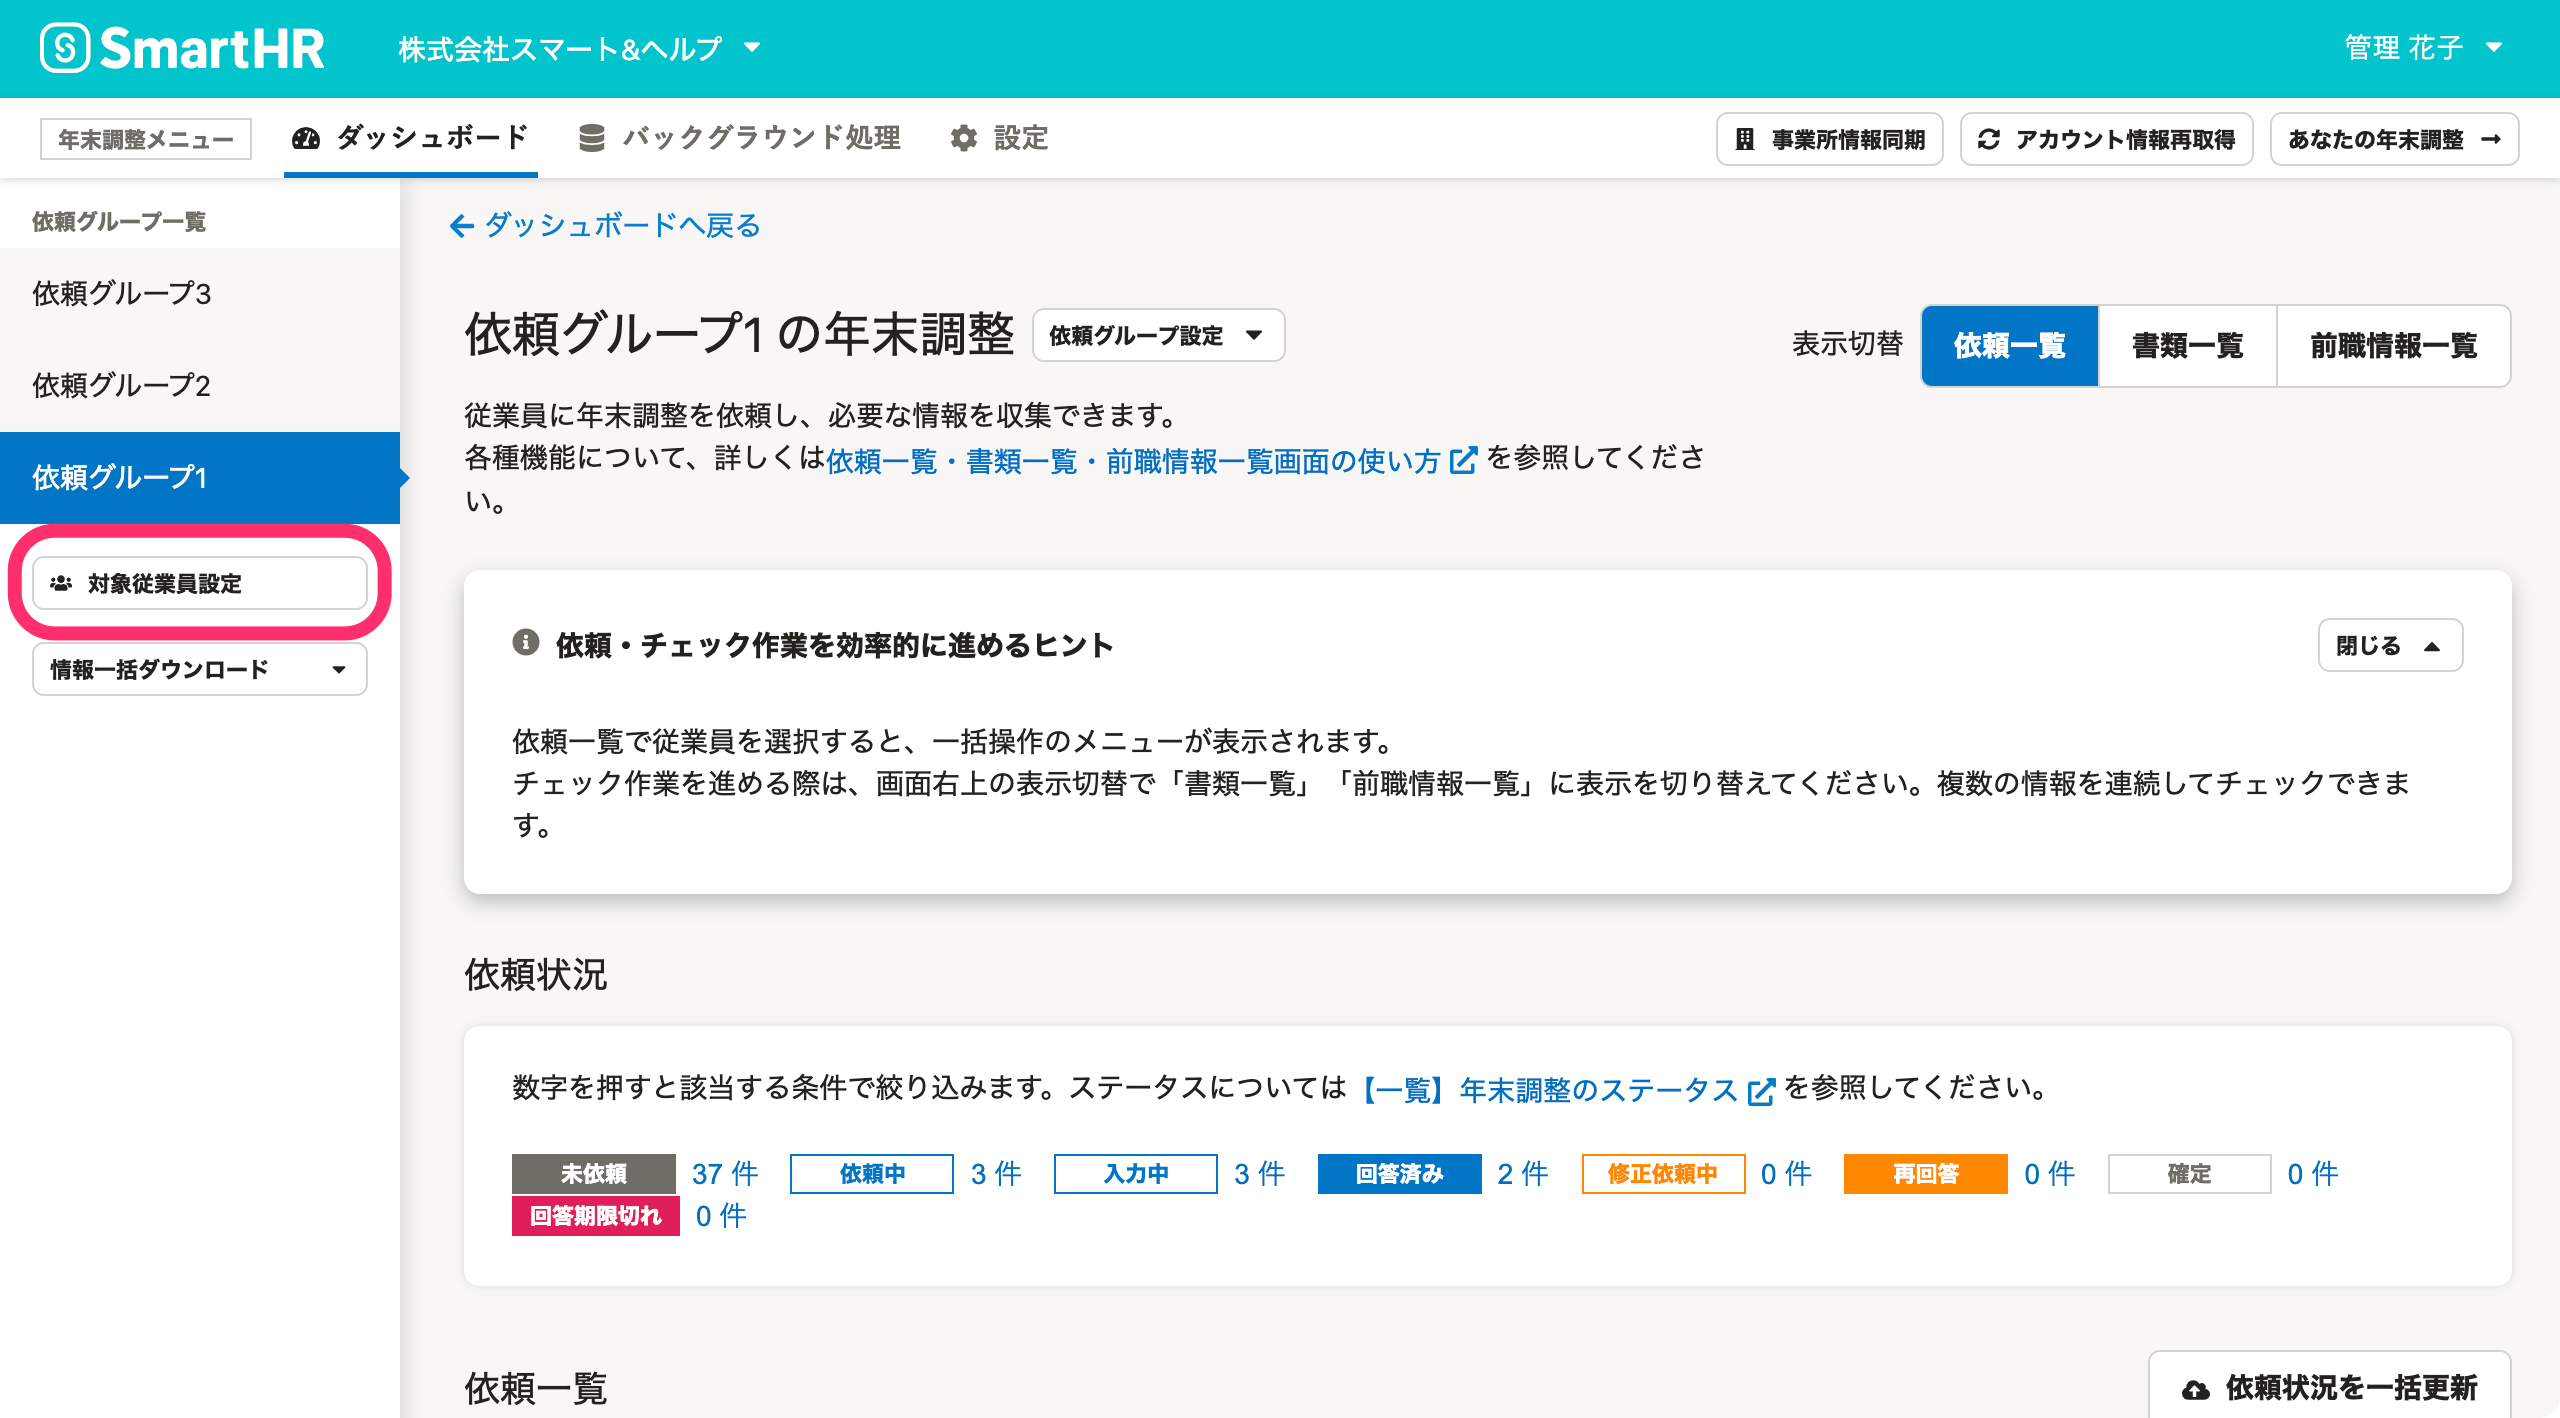Image resolution: width=2560 pixels, height=1418 pixels.
Task: Click the 依頼中 status badge
Action: pyautogui.click(x=872, y=1174)
